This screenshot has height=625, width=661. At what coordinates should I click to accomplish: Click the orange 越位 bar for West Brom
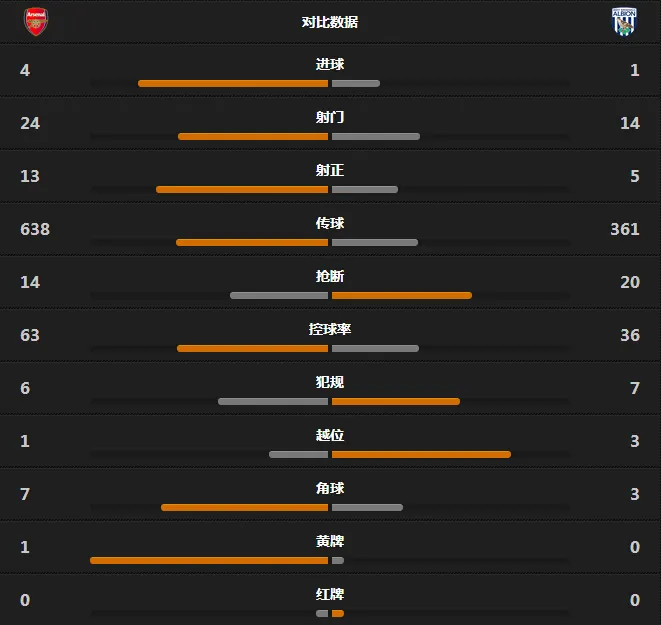(421, 454)
